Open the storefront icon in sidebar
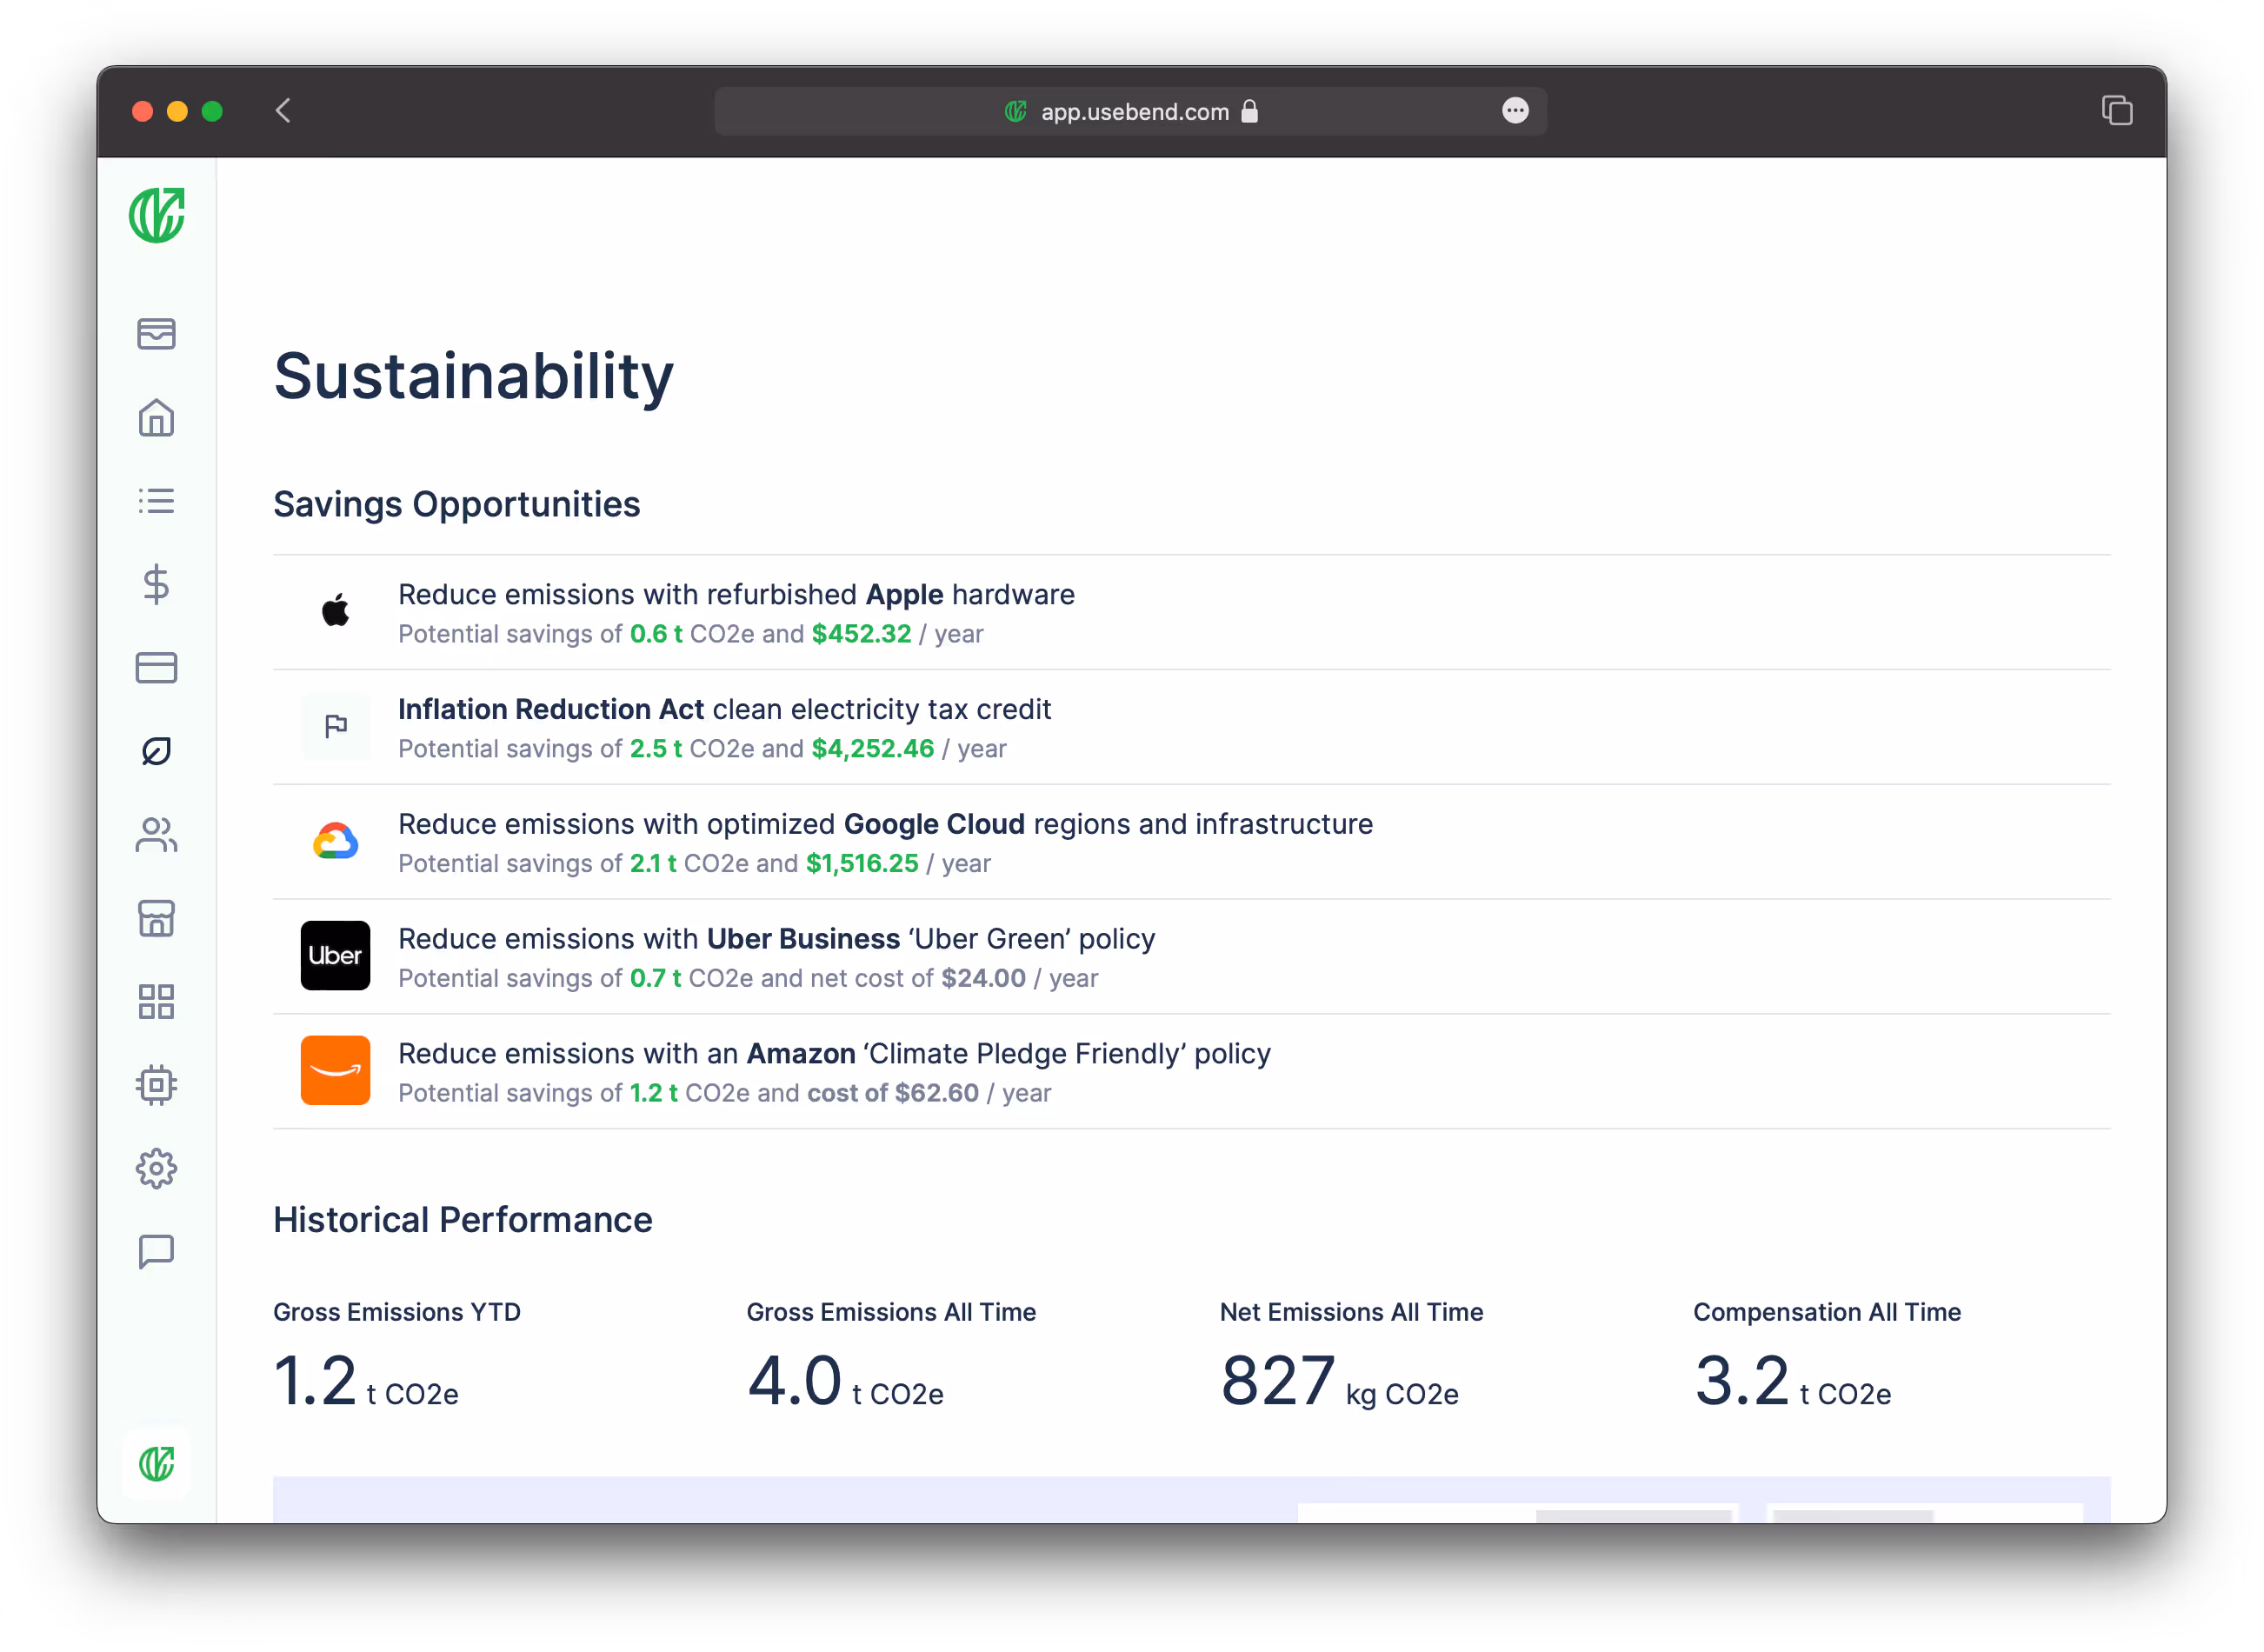 (x=156, y=918)
